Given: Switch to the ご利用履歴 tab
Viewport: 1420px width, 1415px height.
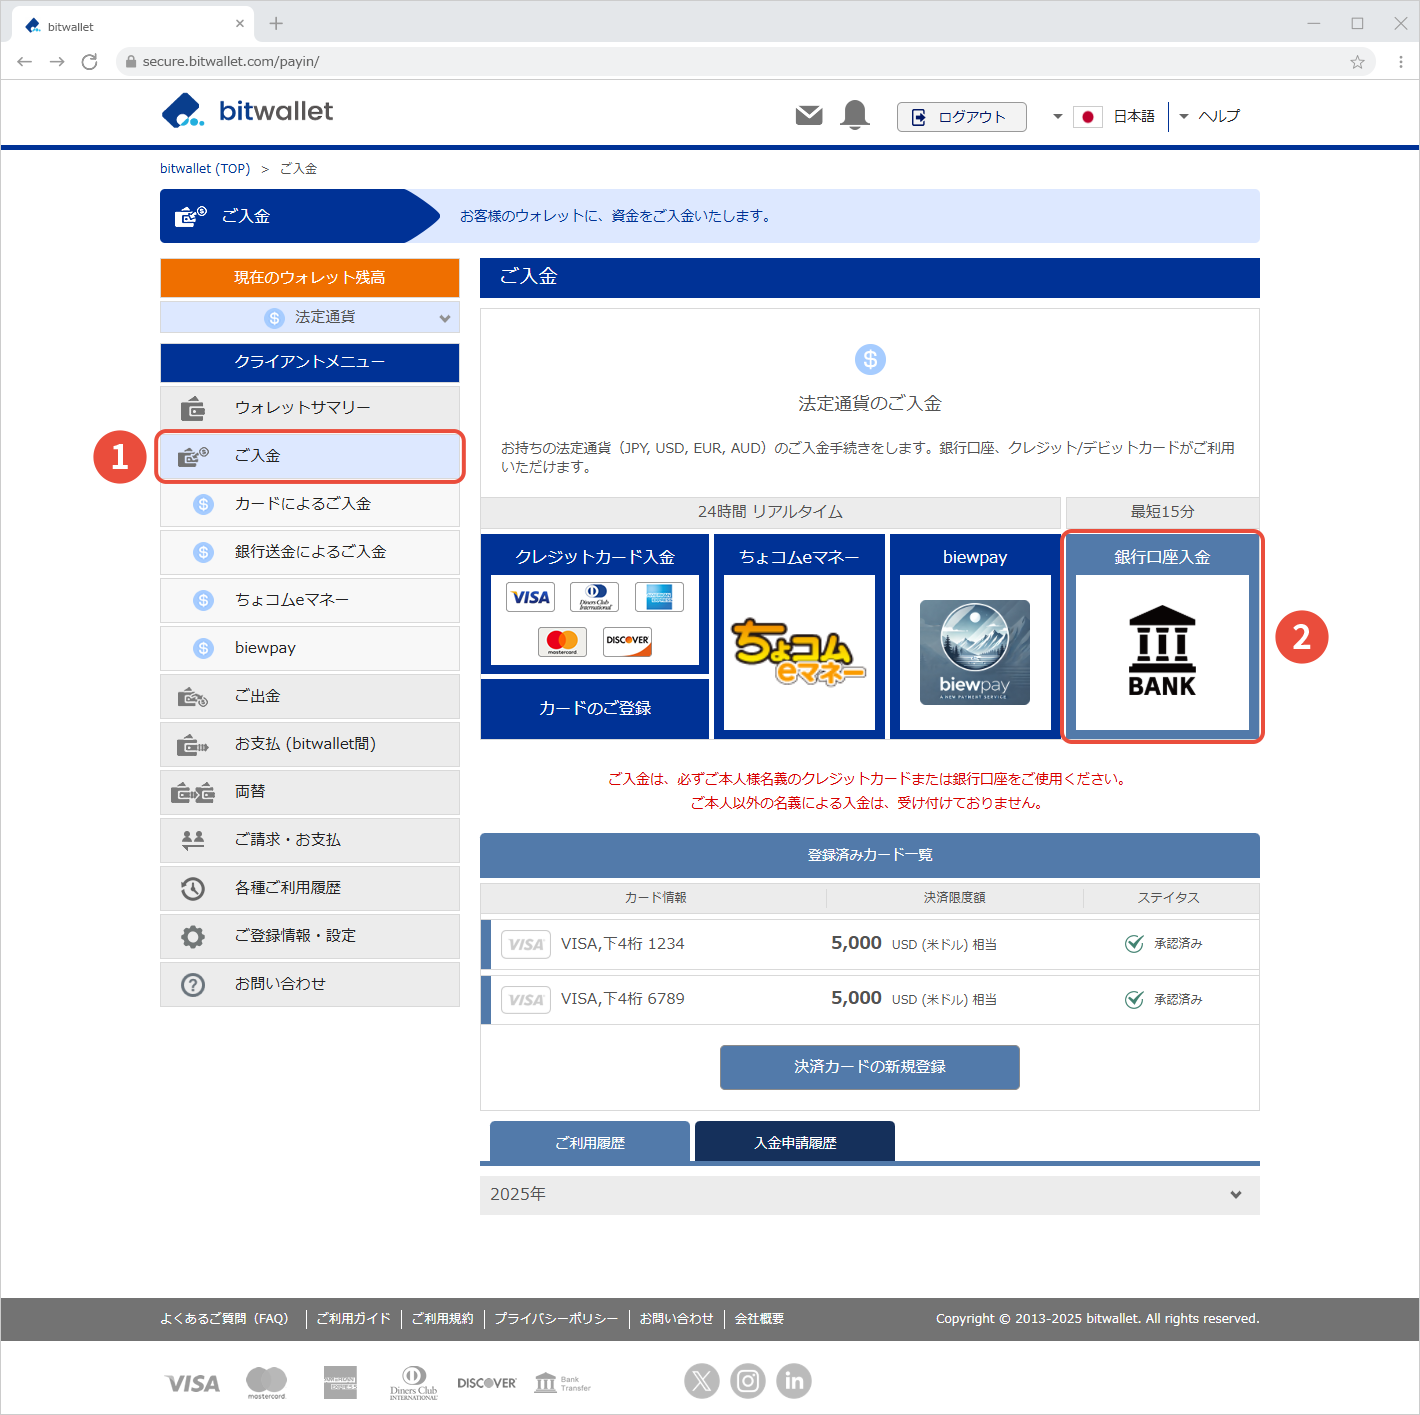Looking at the screenshot, I should click(x=590, y=1142).
